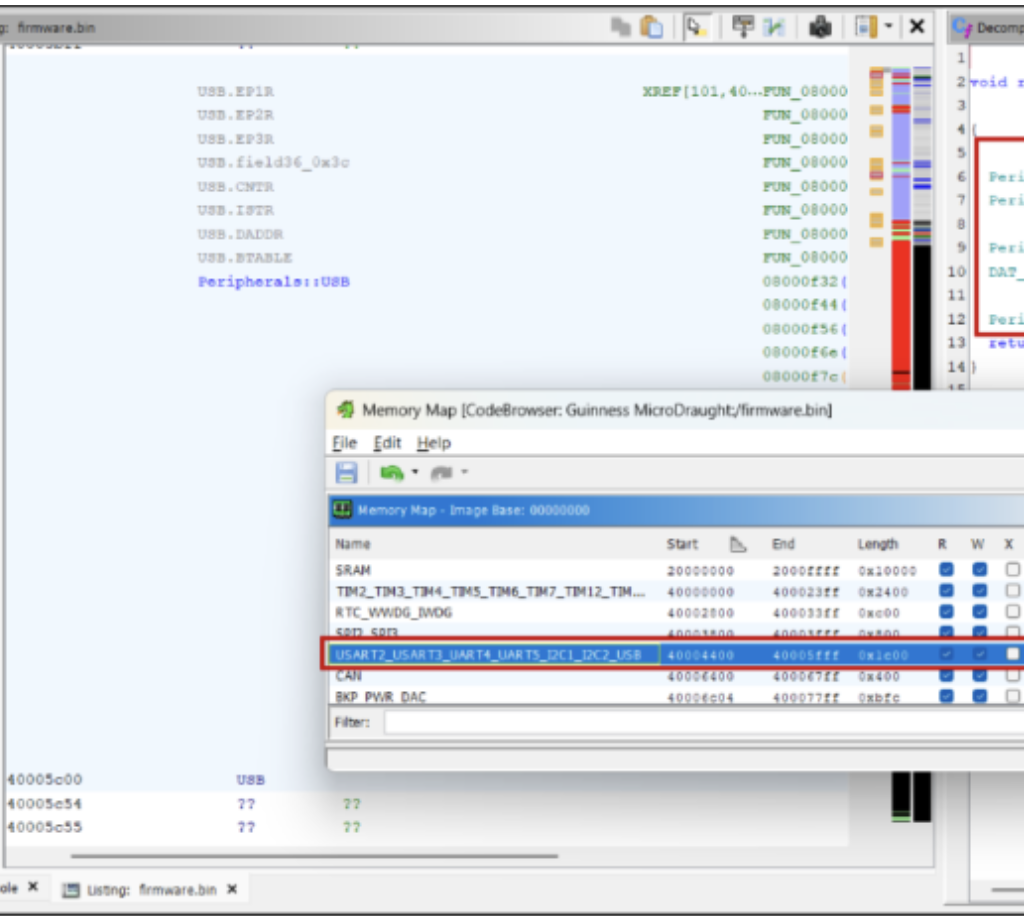Open the Edit menu in Memory Map
This screenshot has height=919, width=1024.
387,443
